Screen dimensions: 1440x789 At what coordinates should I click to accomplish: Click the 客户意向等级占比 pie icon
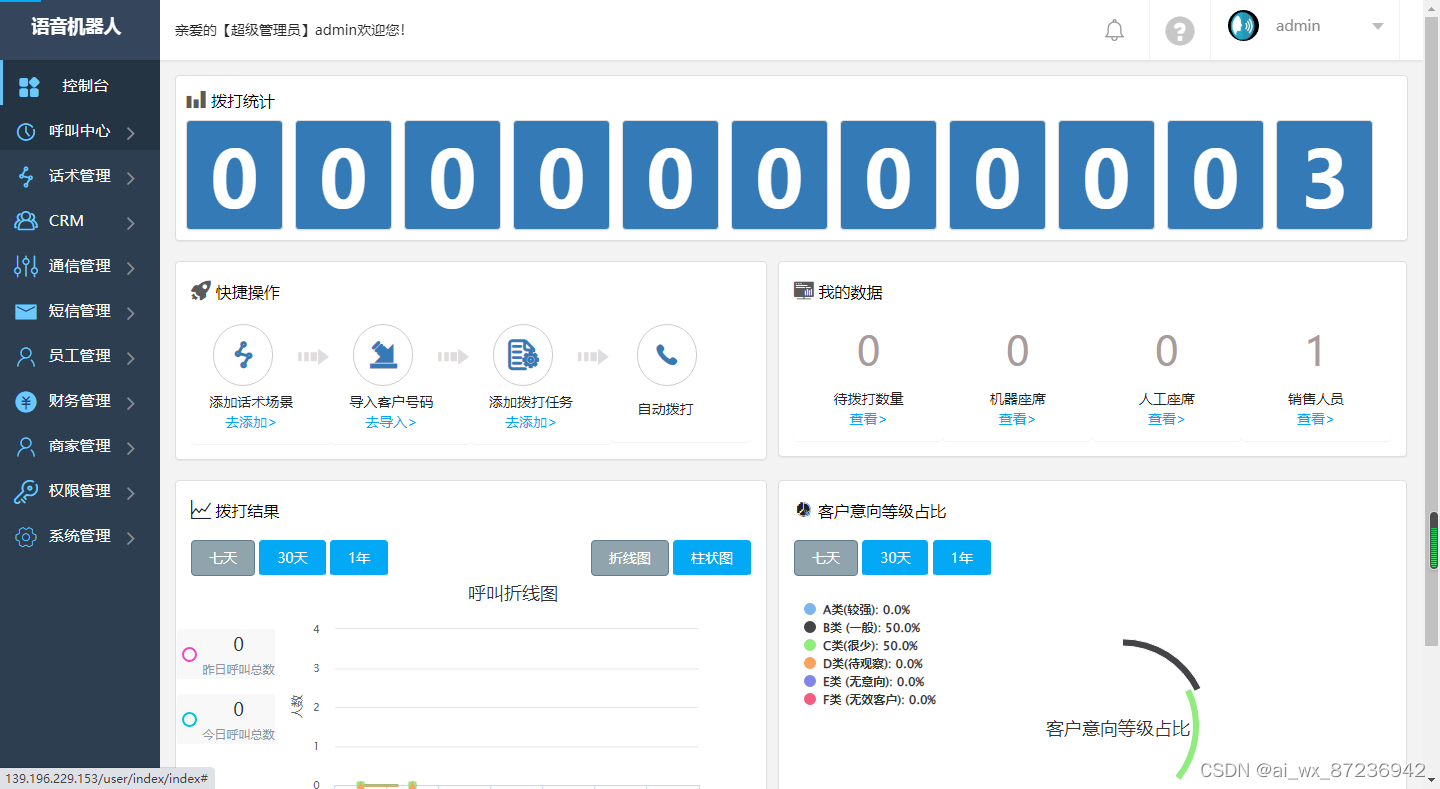[803, 510]
